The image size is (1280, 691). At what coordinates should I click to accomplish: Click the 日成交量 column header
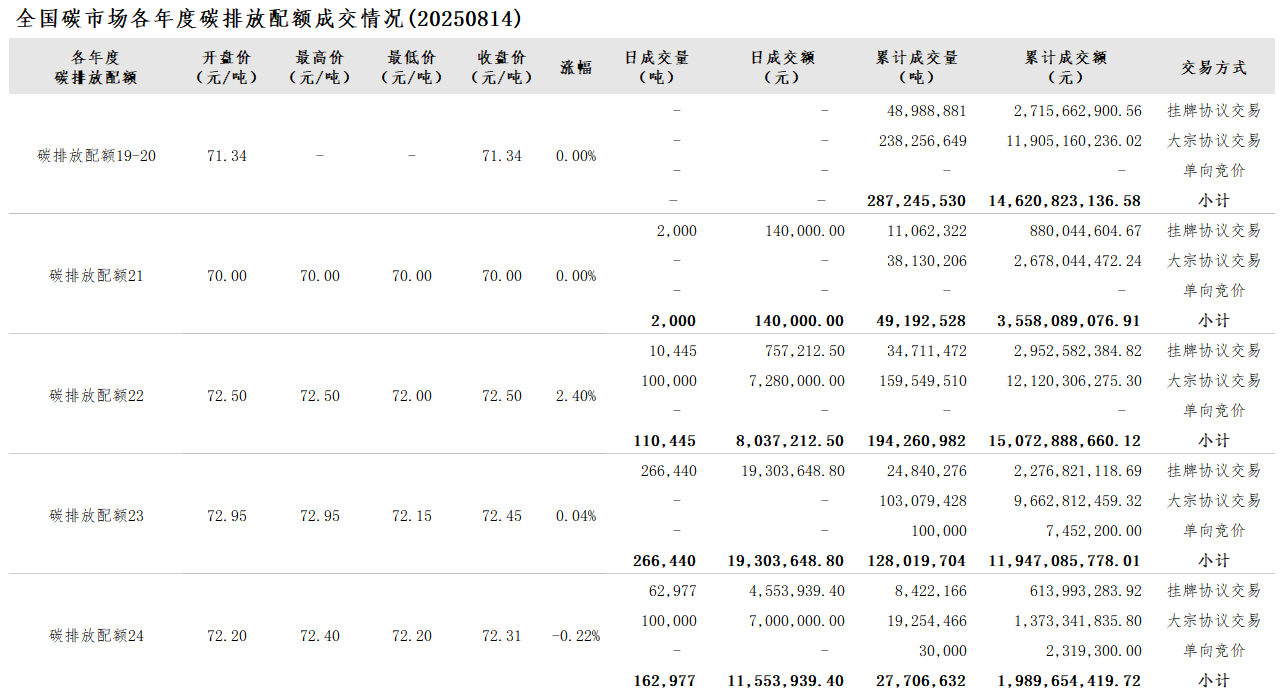pos(656,67)
